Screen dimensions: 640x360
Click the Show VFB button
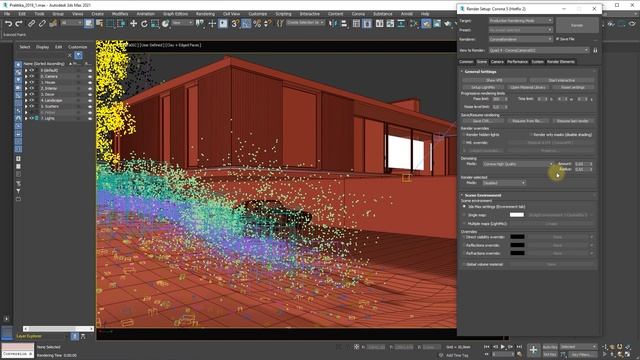494,80
